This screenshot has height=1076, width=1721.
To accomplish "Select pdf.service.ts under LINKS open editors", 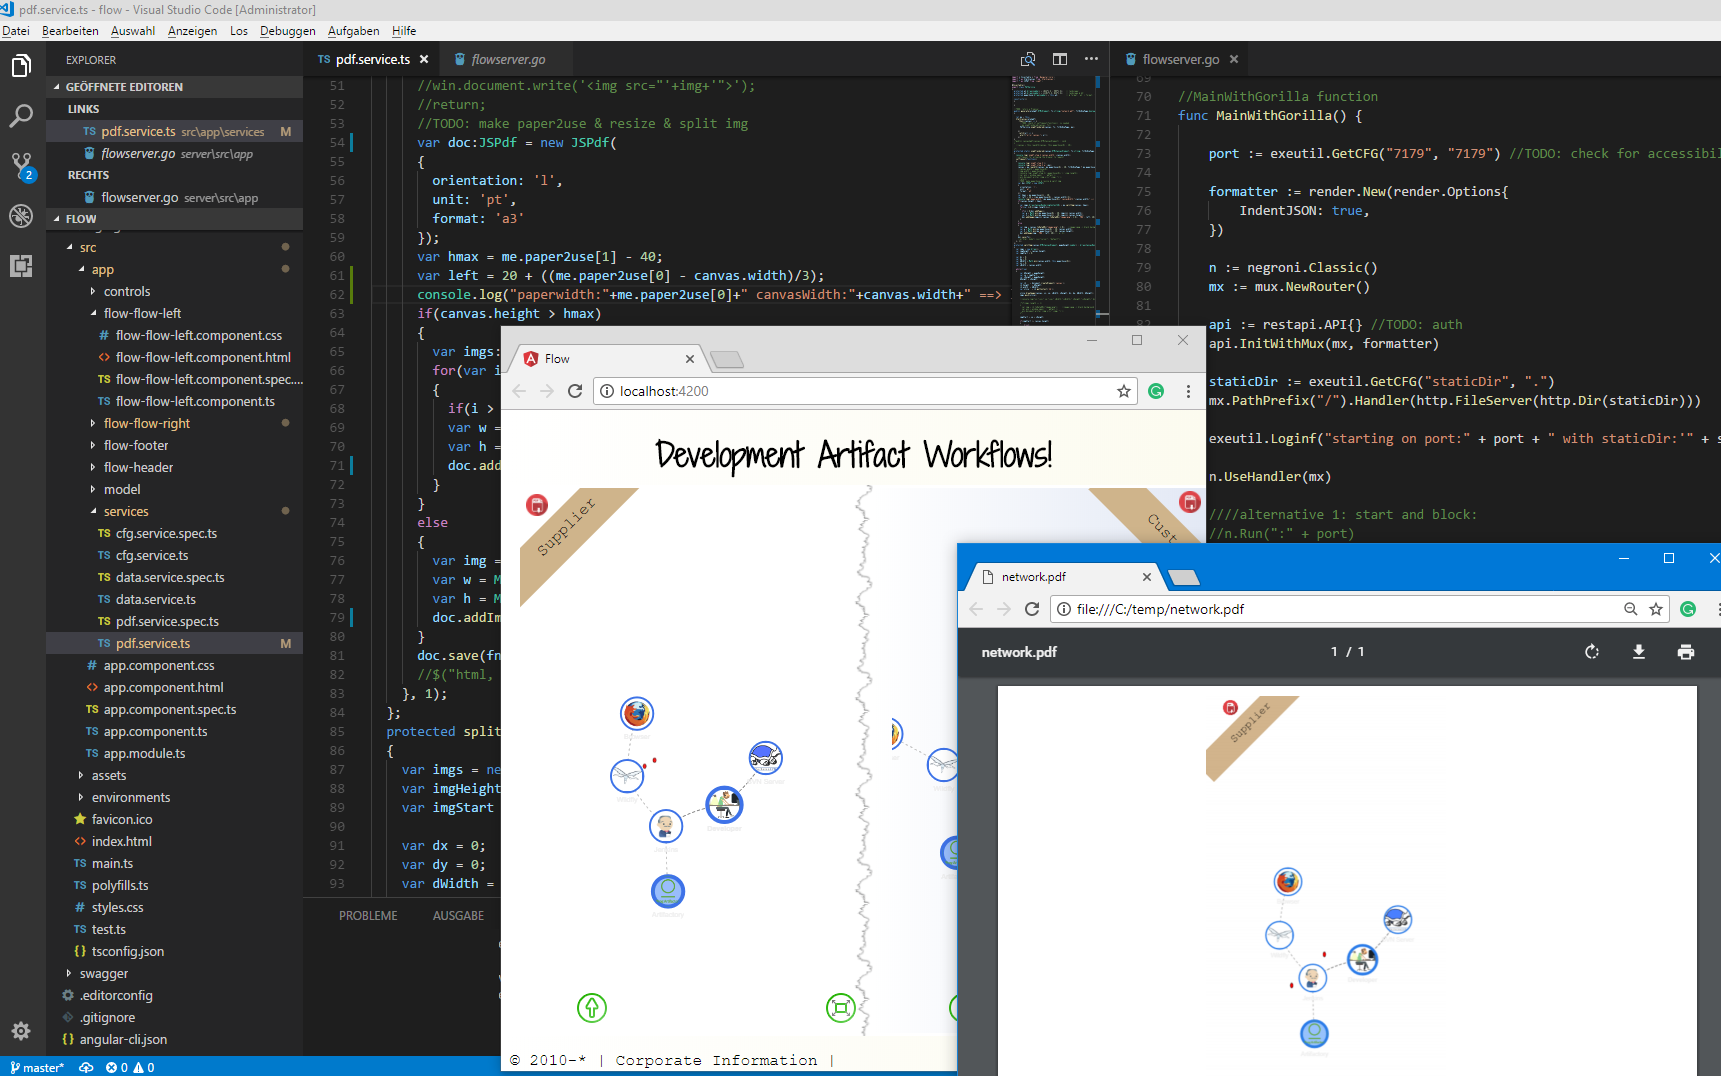I will click(175, 131).
